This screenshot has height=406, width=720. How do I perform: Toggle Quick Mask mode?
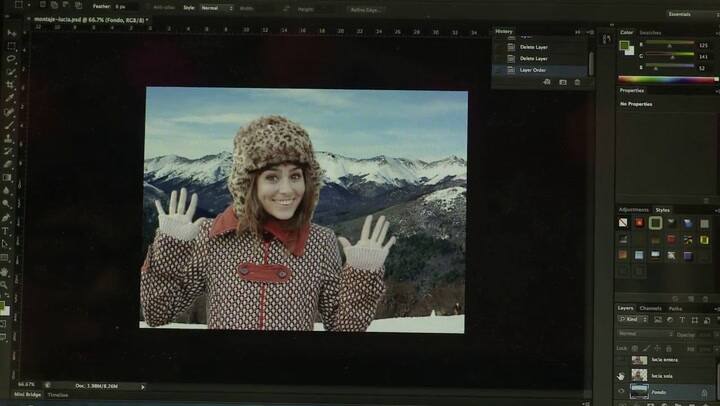pos(3,324)
